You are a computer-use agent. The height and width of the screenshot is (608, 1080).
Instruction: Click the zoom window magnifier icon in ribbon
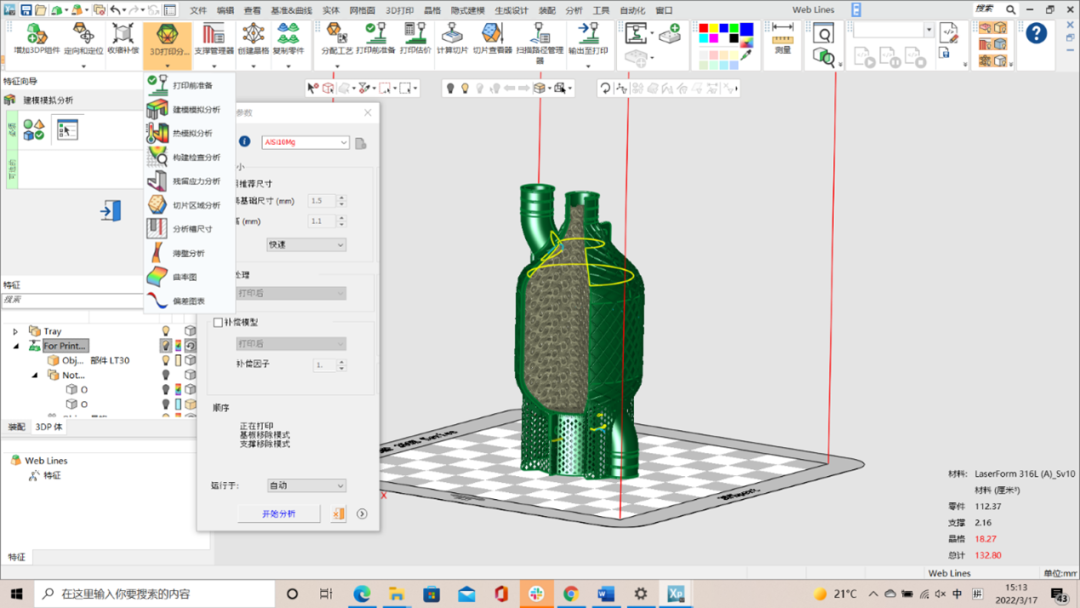point(823,32)
